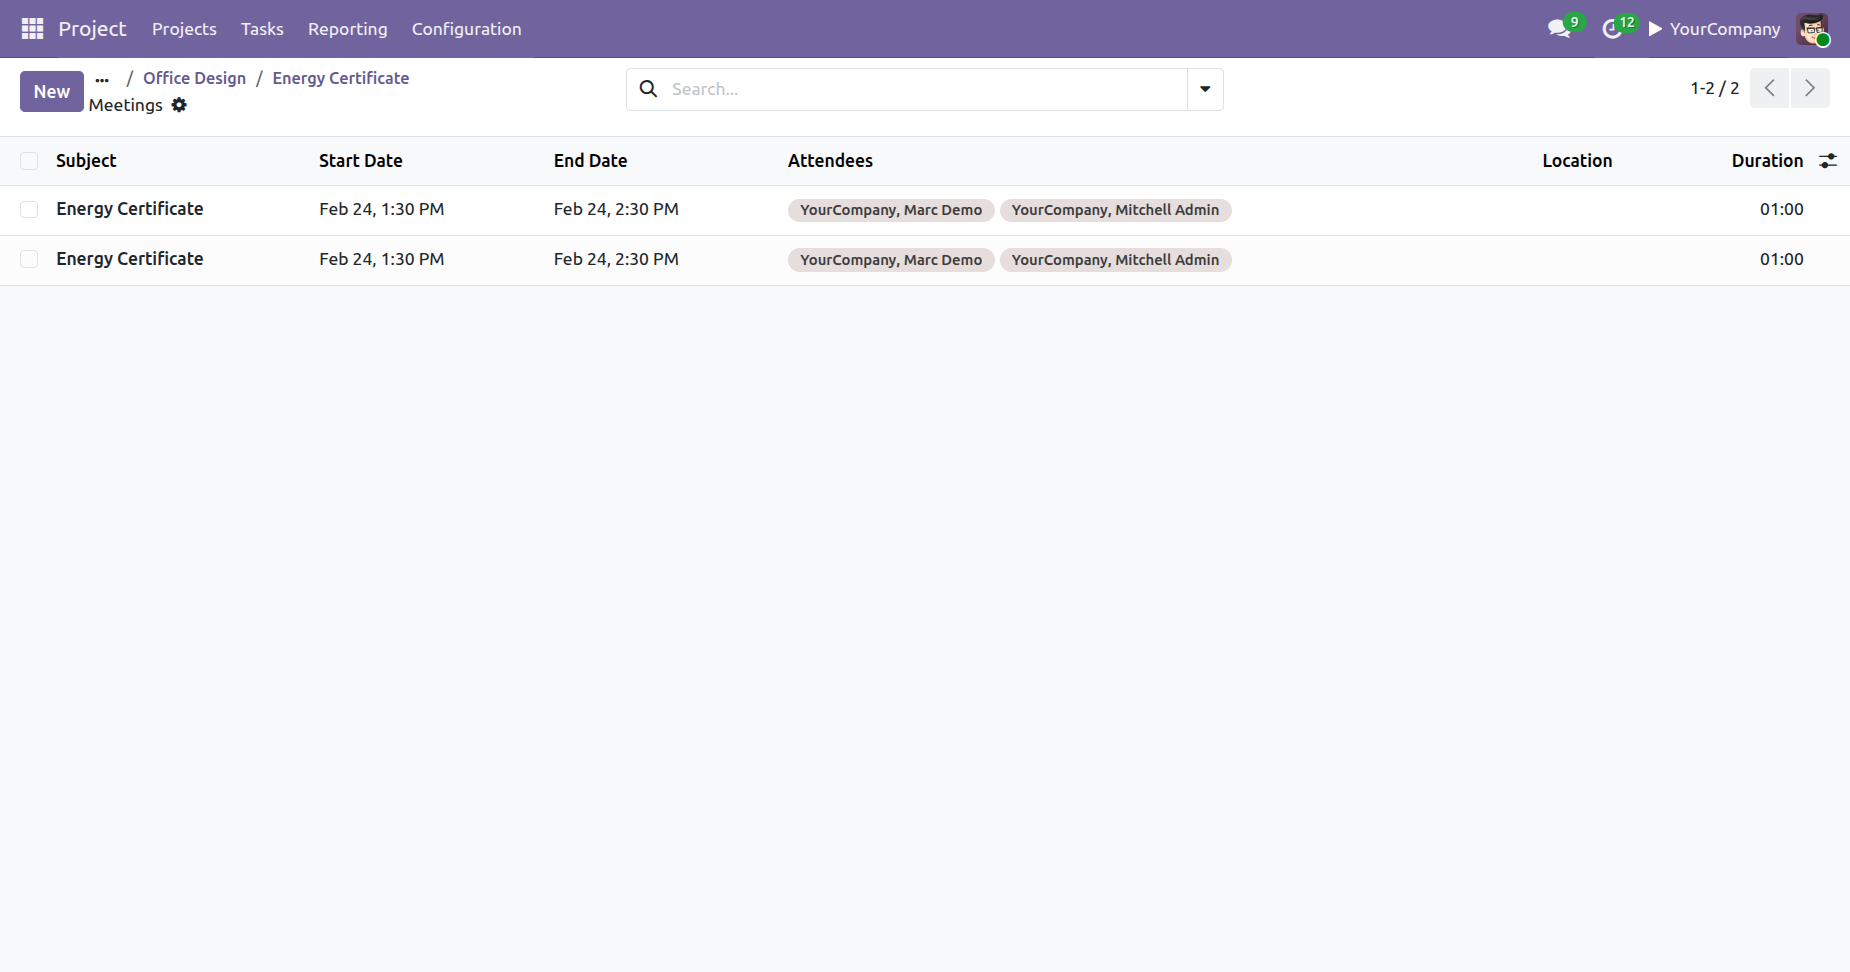Expand search filter options dropdown
Viewport: 1850px width, 972px height.
1205,89
